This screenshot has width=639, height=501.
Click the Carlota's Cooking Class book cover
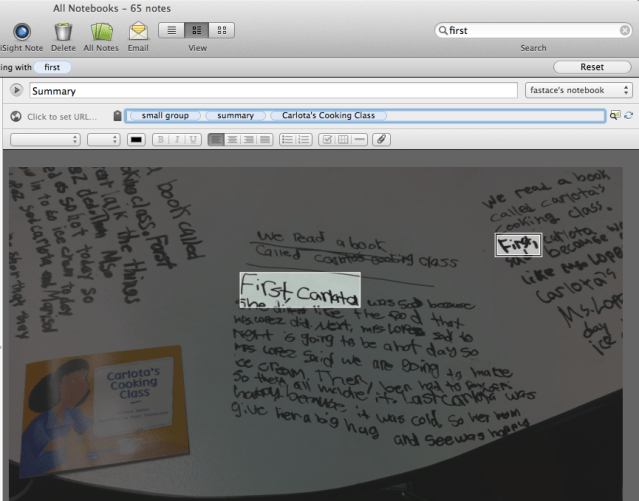click(104, 412)
